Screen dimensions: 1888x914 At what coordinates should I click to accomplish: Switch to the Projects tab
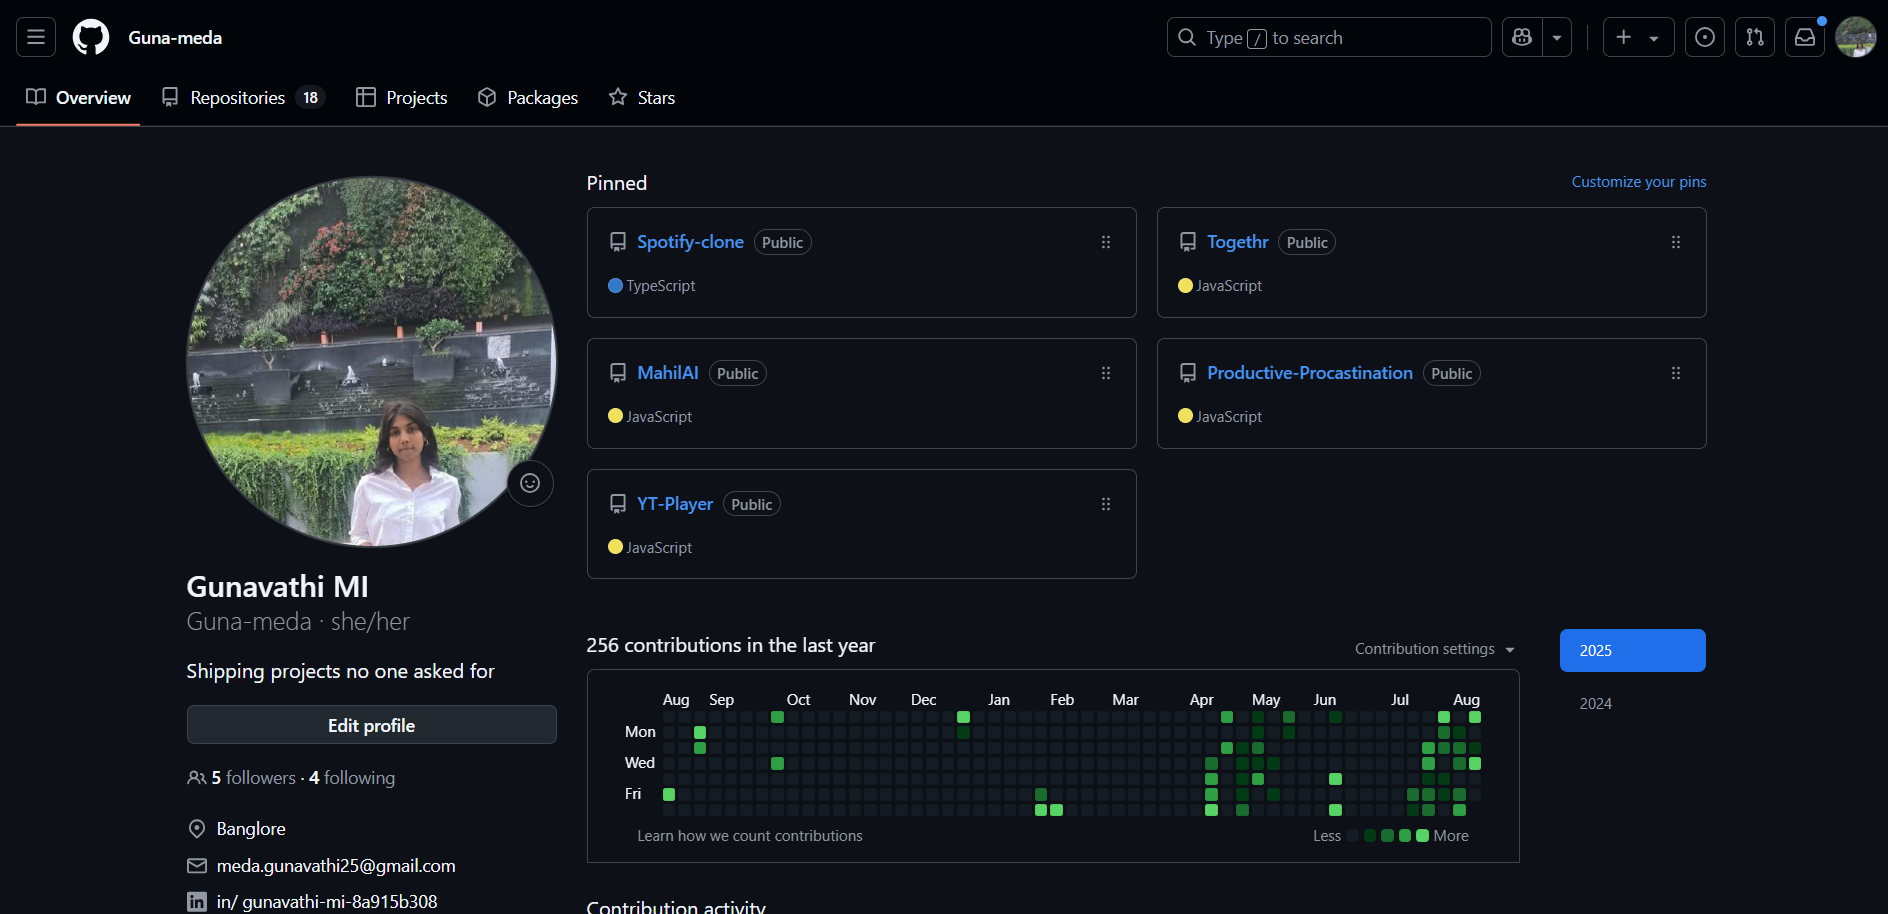point(402,97)
